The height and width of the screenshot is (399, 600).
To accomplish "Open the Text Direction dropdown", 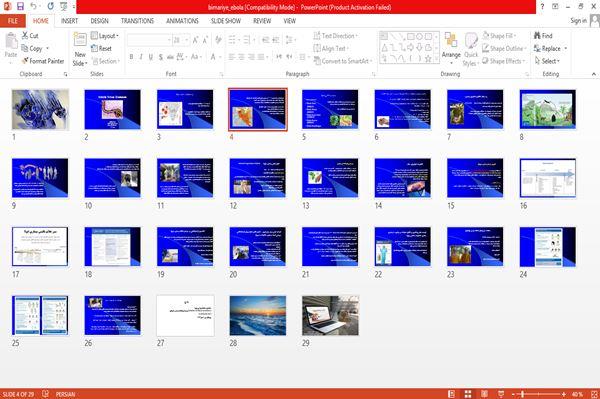I will (336, 36).
